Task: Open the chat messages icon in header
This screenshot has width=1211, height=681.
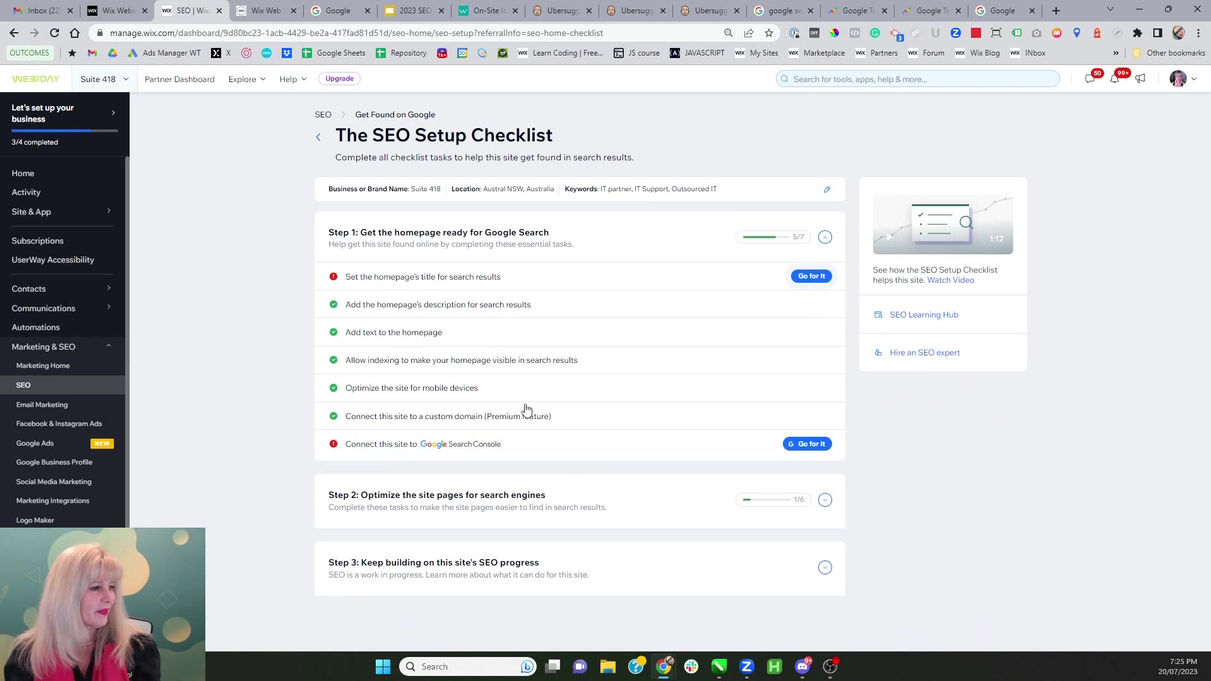Action: pos(1091,79)
